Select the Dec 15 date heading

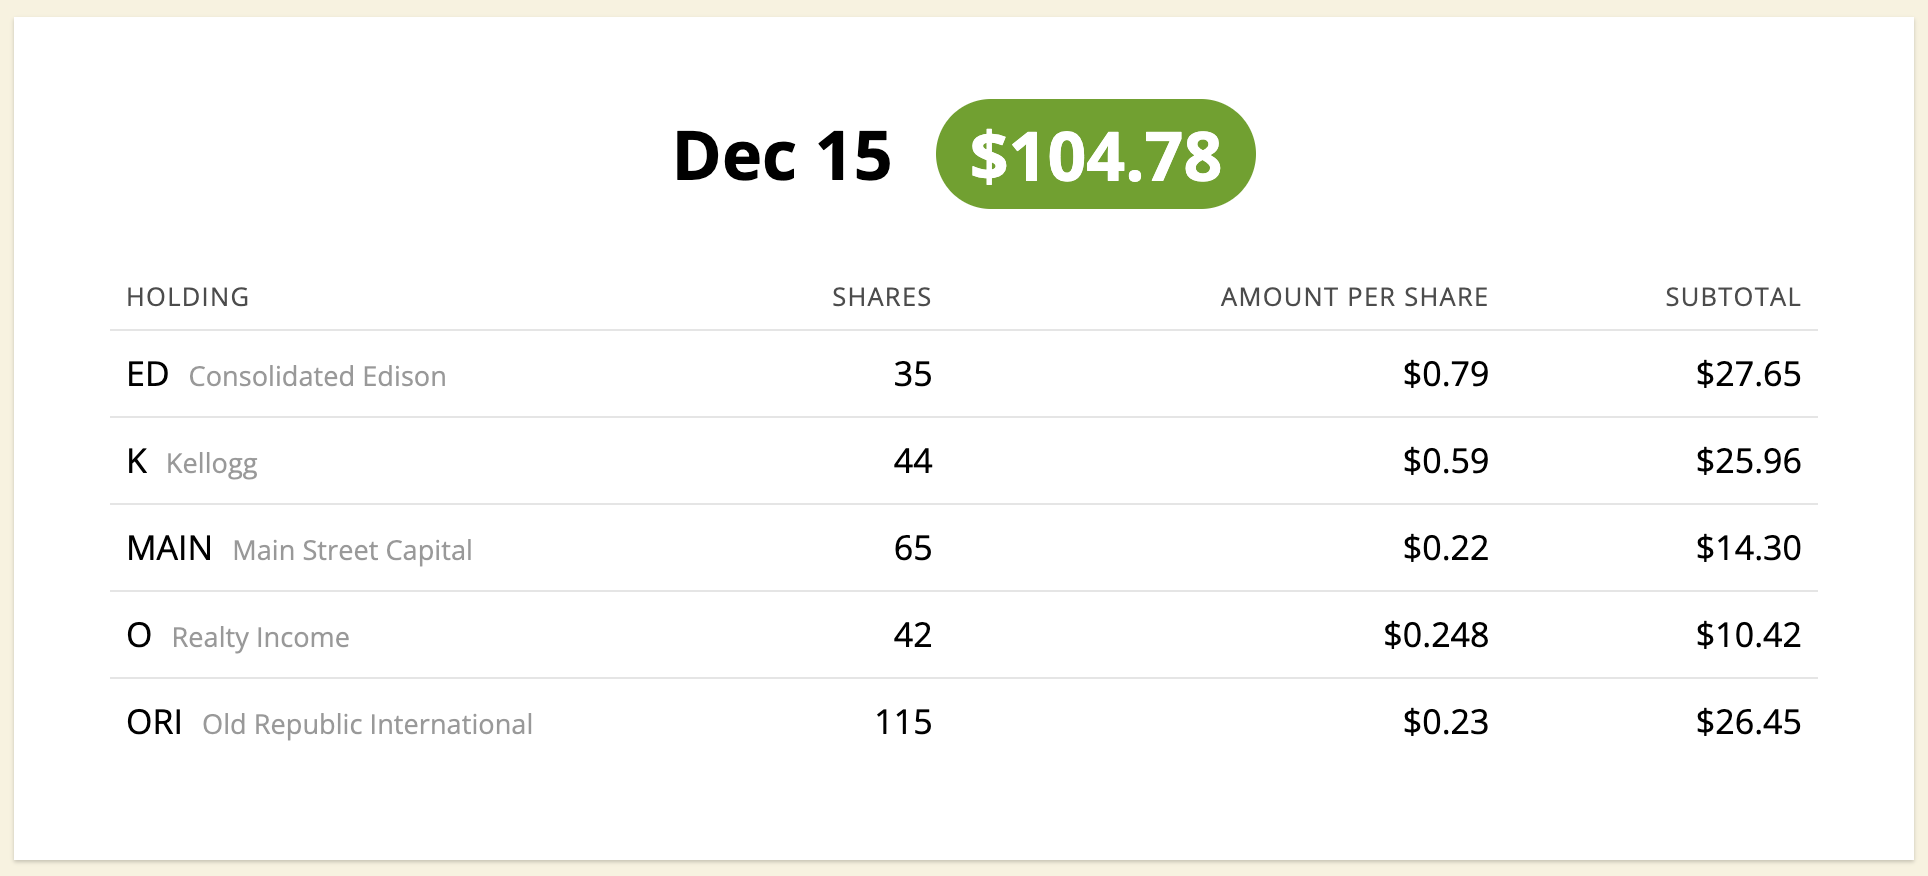coord(782,156)
